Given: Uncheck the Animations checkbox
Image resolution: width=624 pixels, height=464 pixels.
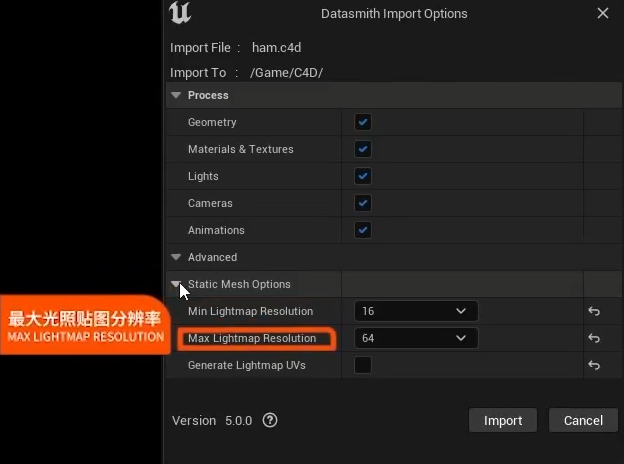Looking at the screenshot, I should 363,230.
